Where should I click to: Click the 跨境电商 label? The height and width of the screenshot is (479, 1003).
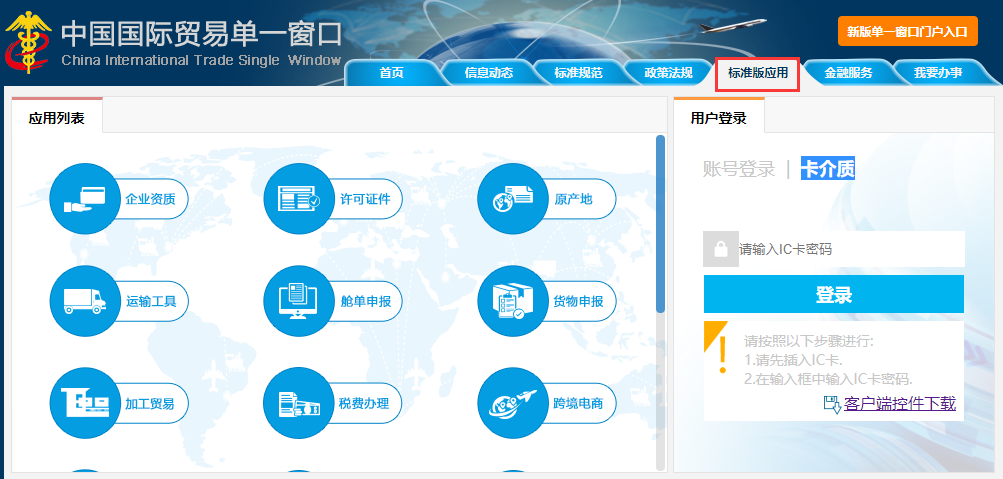578,404
